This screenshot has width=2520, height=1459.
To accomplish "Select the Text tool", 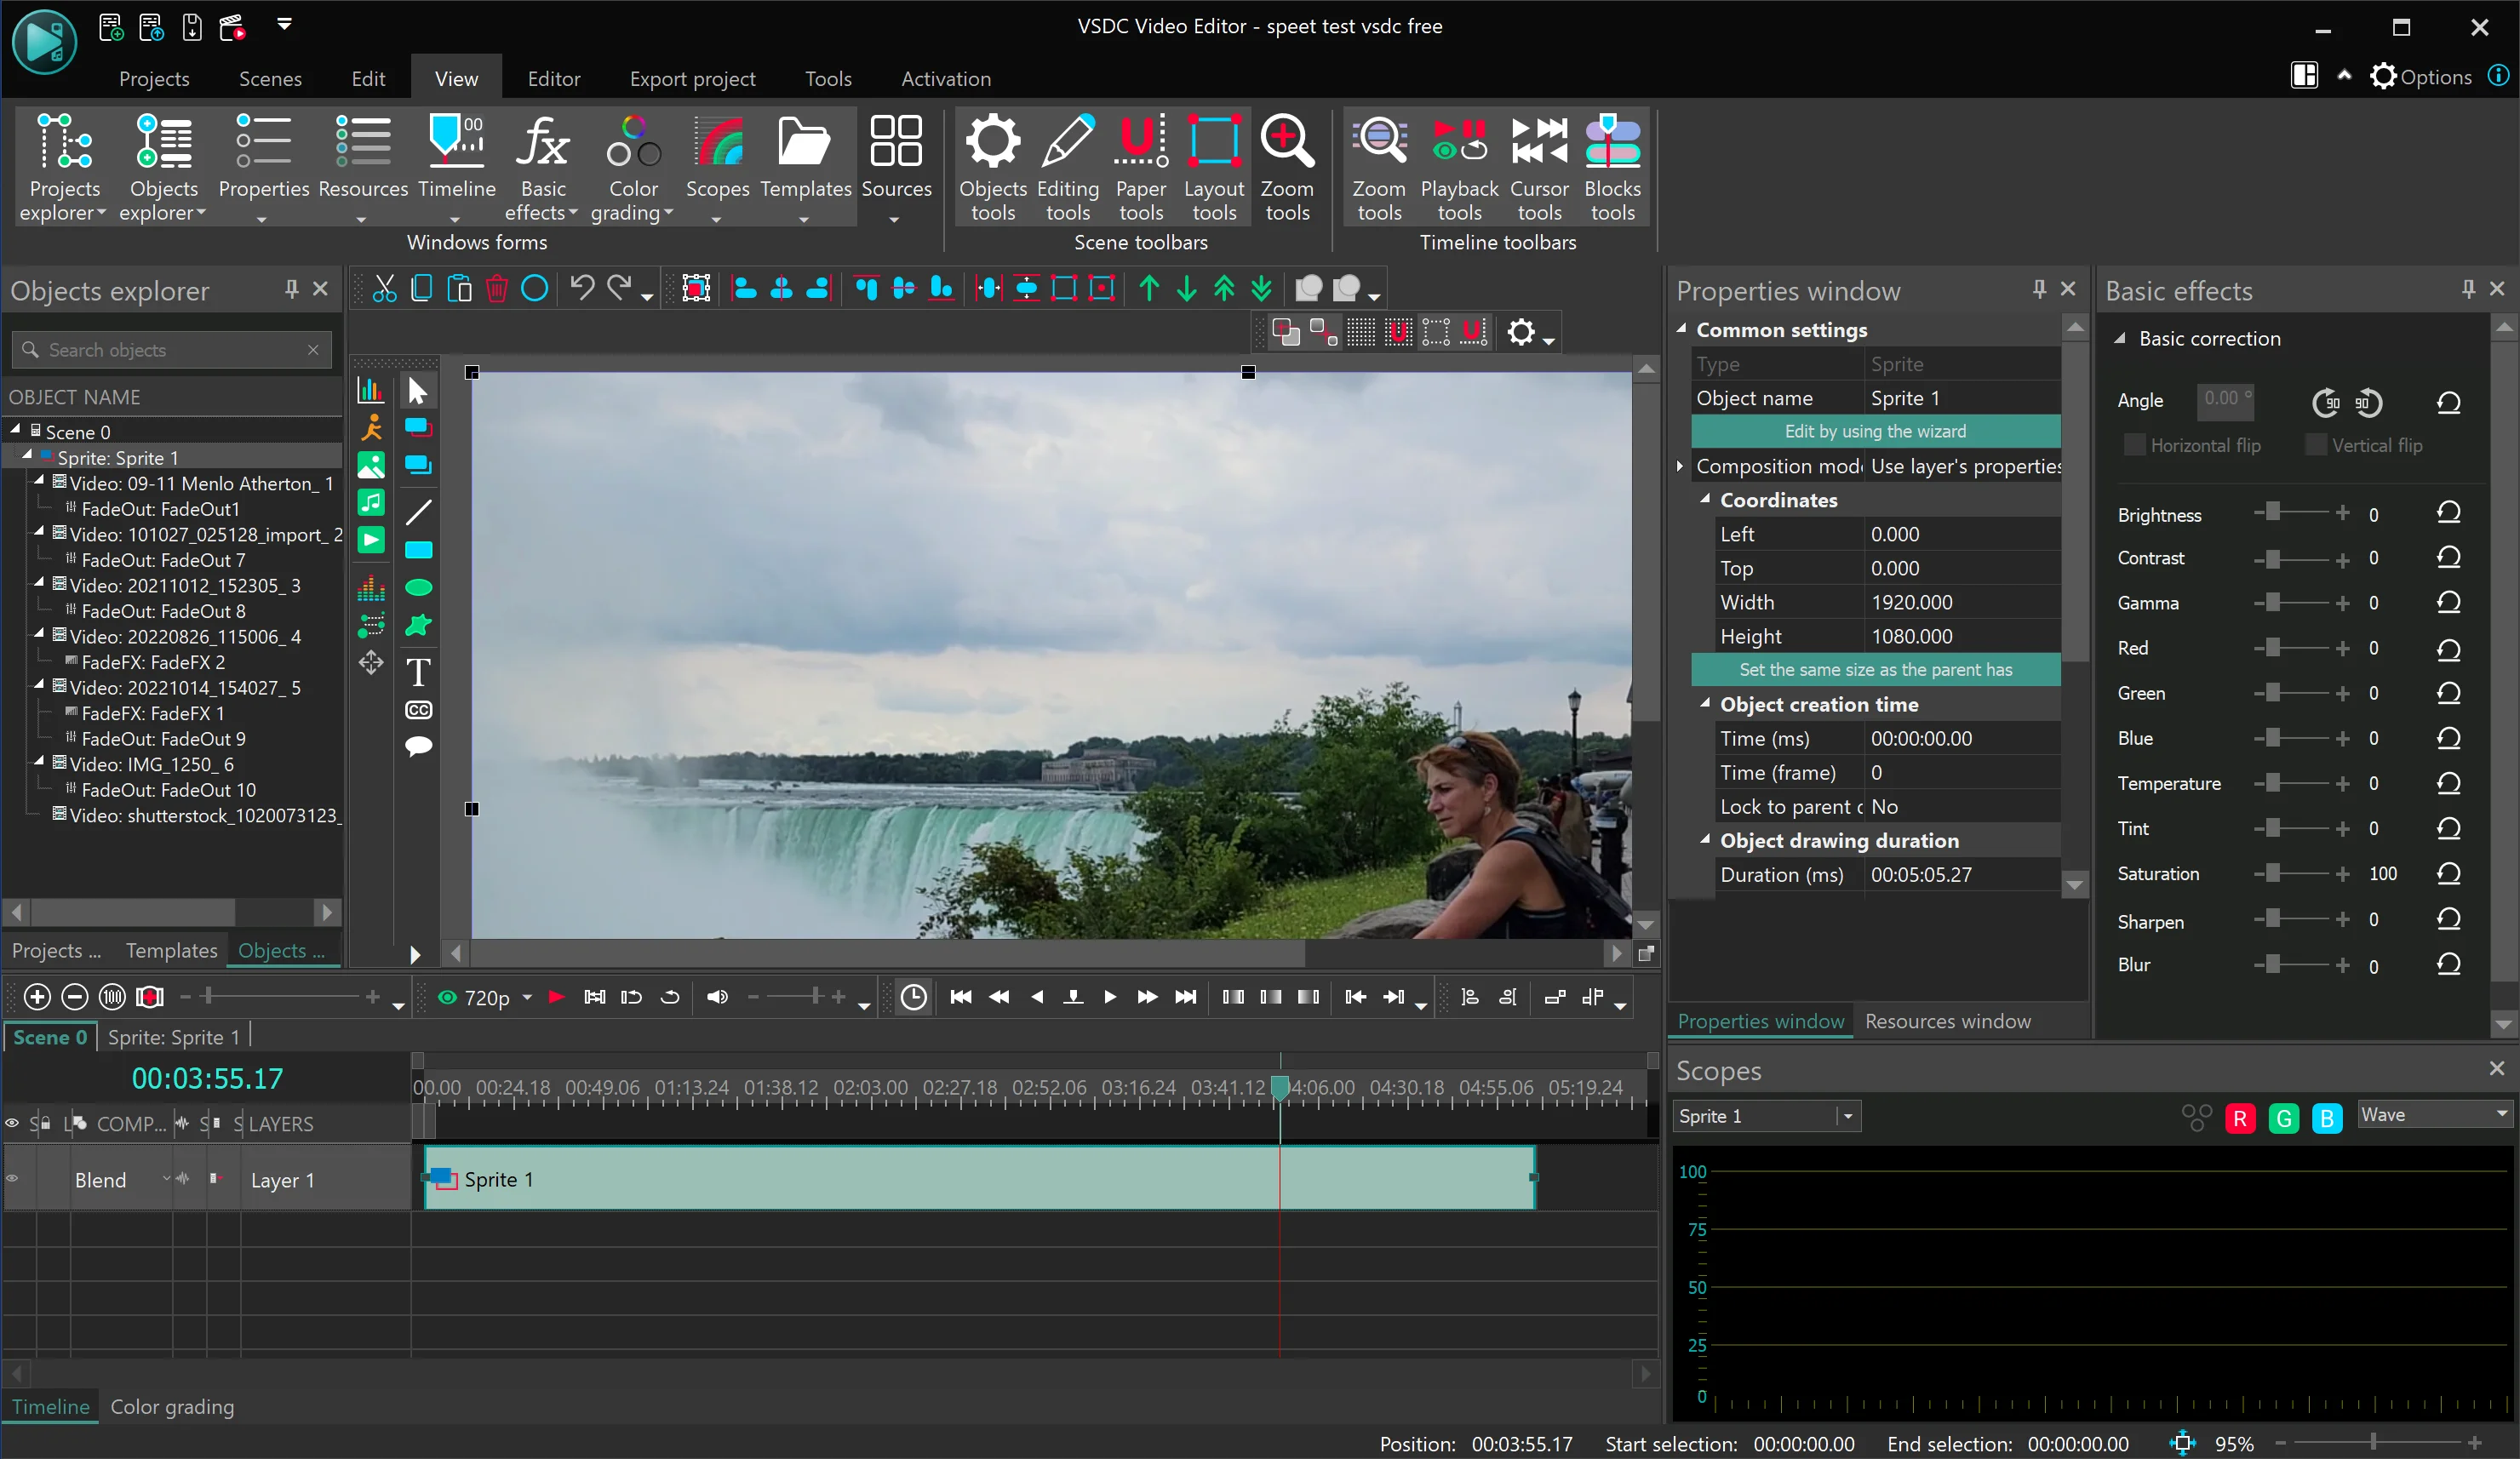I will pyautogui.click(x=418, y=672).
